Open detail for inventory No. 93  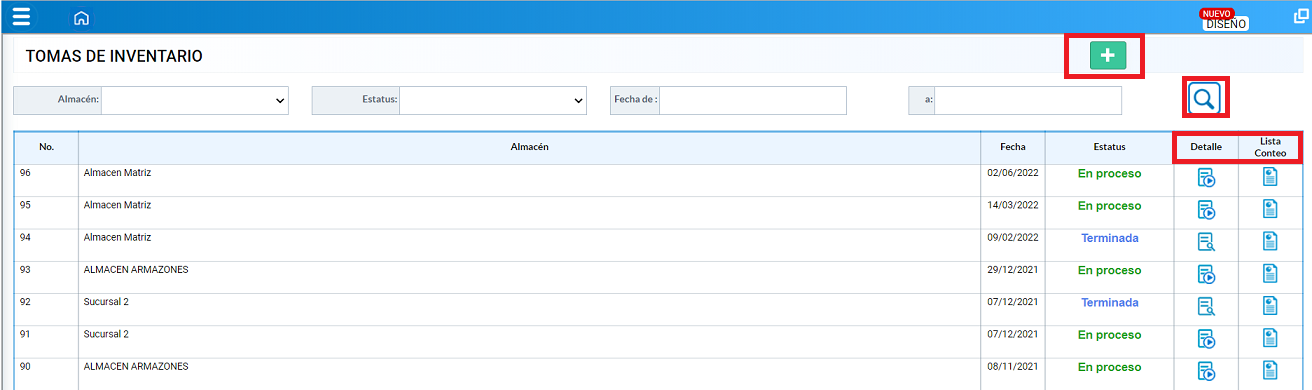[x=1206, y=275]
